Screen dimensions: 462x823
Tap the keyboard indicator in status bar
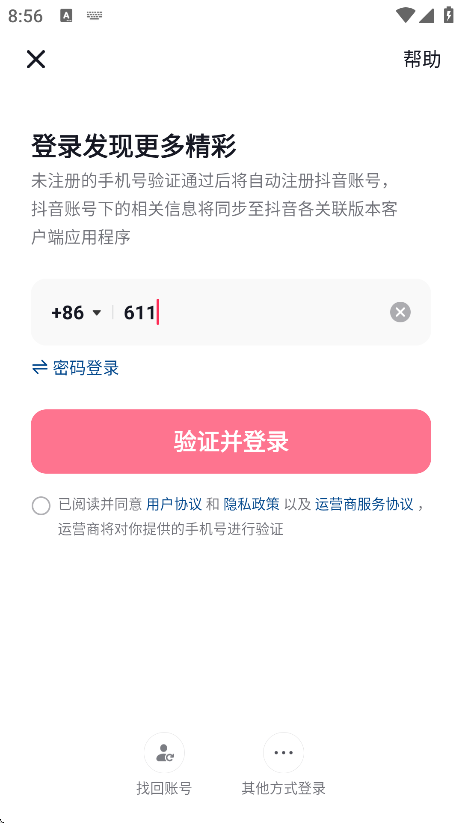pyautogui.click(x=94, y=15)
